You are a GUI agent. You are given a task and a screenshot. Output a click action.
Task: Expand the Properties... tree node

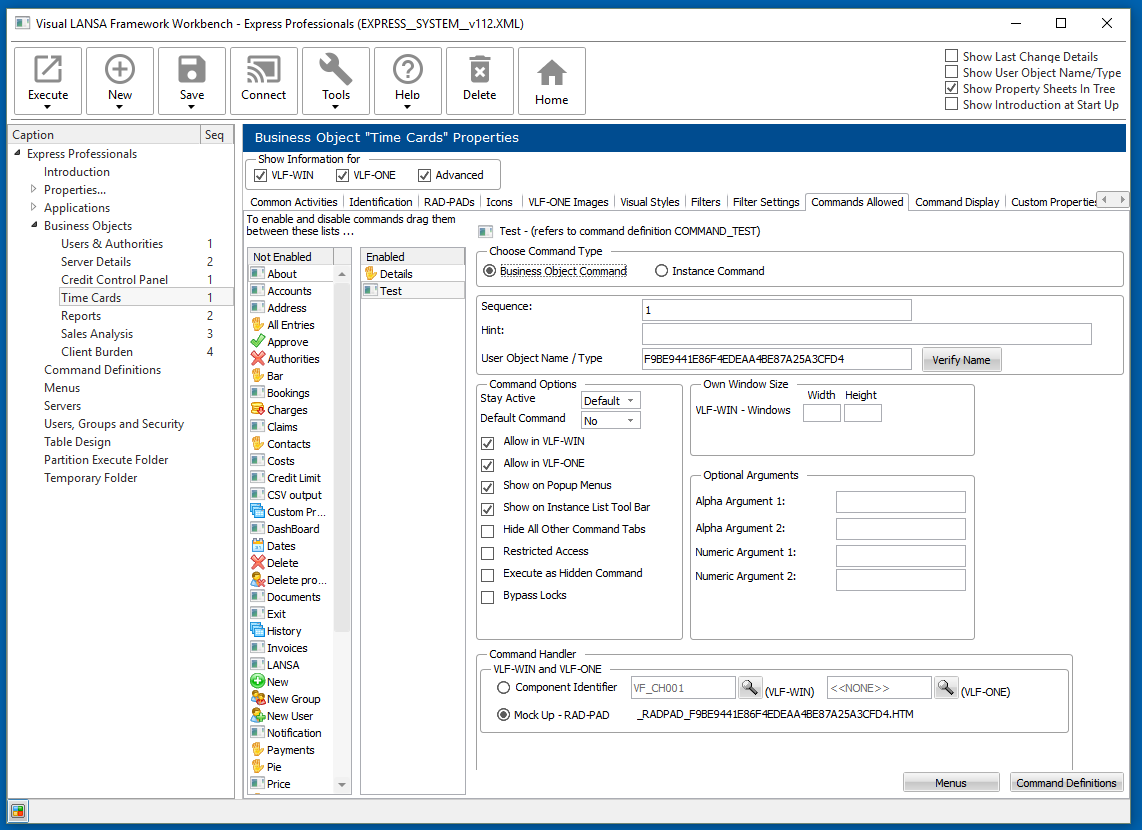click(34, 189)
